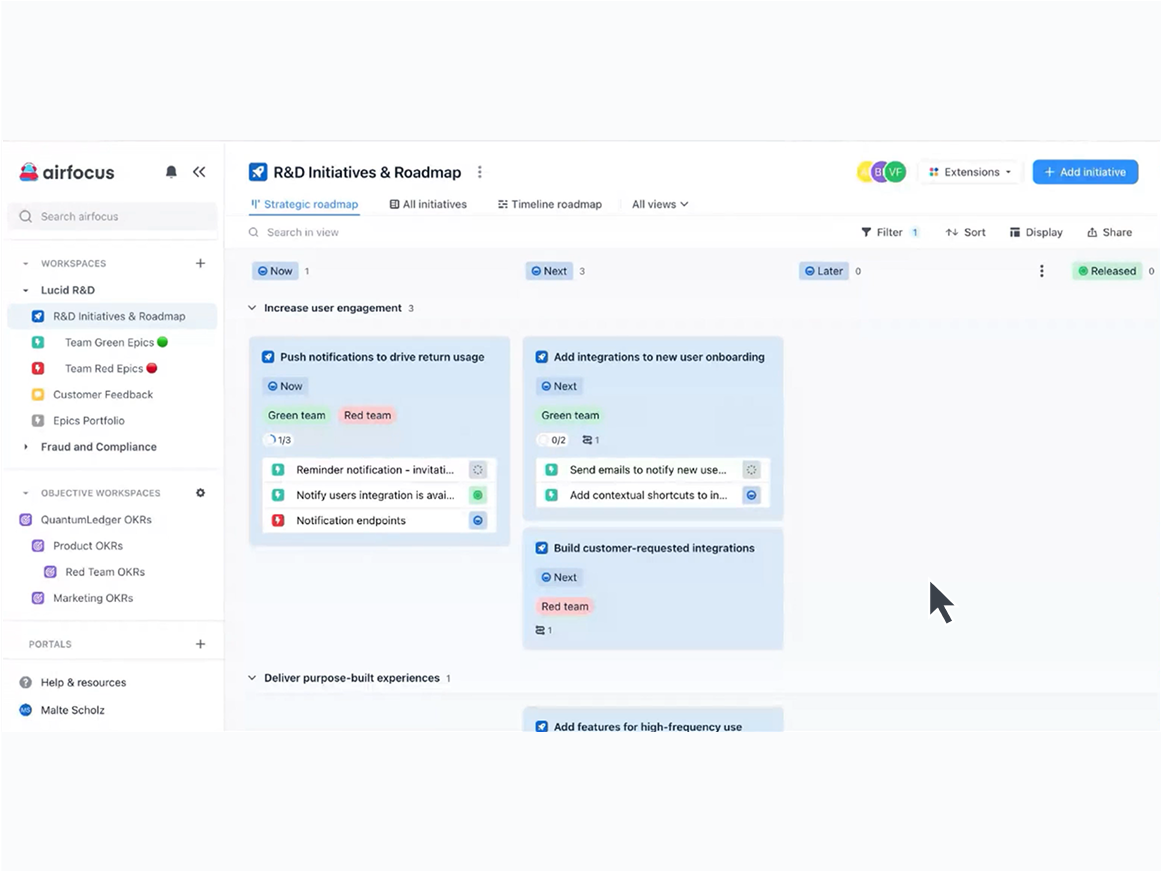This screenshot has height=871, width=1161.
Task: Toggle status of Add contextual shortcuts item
Action: (x=752, y=495)
